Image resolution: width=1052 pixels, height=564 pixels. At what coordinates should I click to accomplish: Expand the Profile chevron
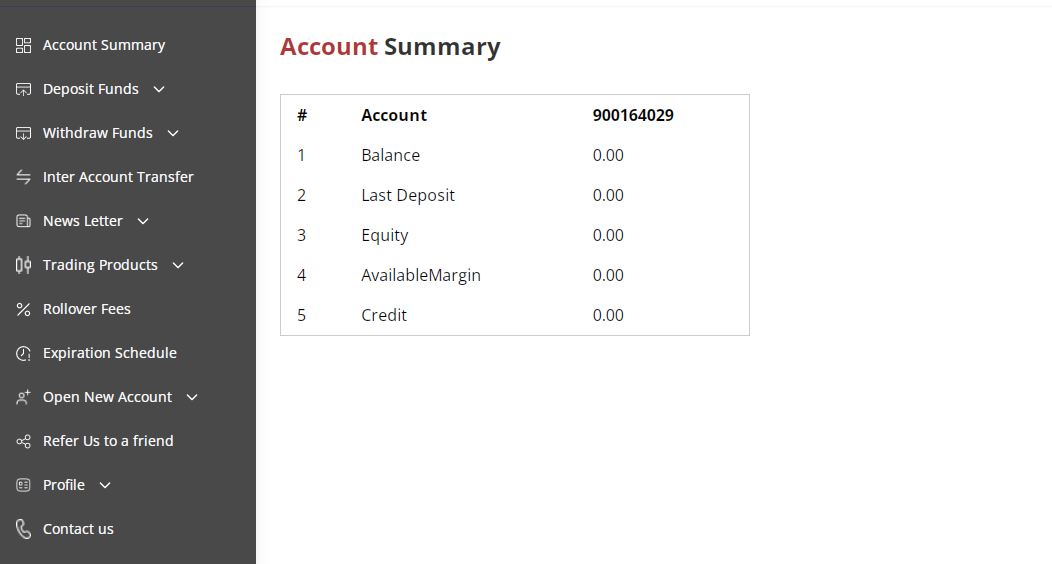coord(105,486)
